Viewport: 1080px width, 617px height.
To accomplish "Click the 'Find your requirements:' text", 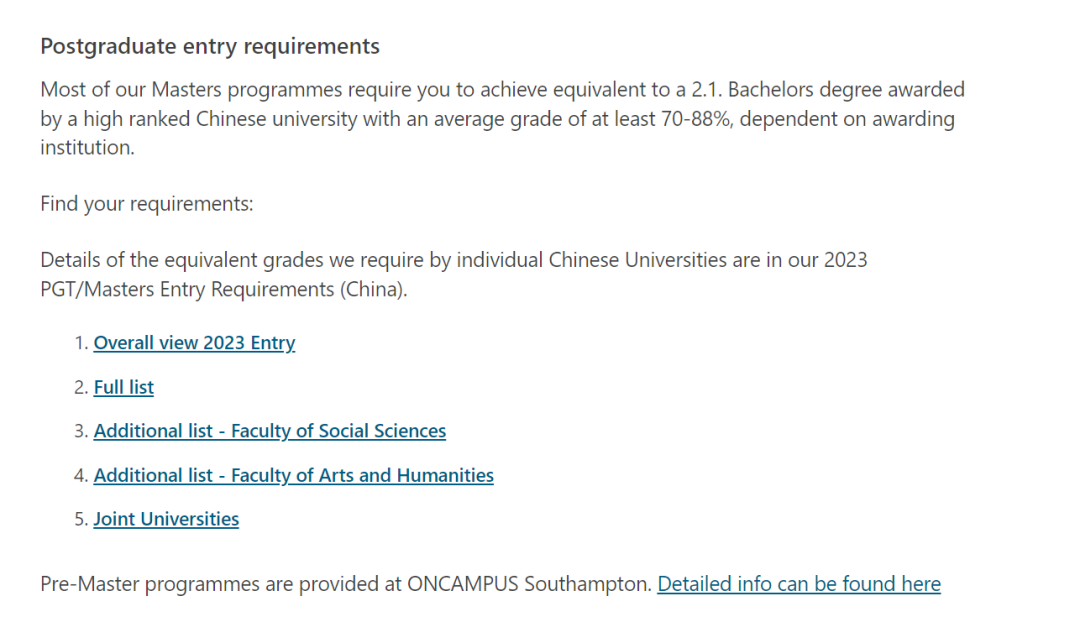I will tap(147, 204).
